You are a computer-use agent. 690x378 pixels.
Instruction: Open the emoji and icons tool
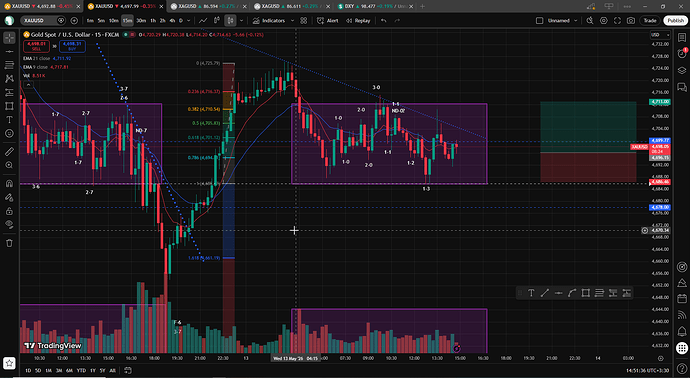(x=9, y=133)
